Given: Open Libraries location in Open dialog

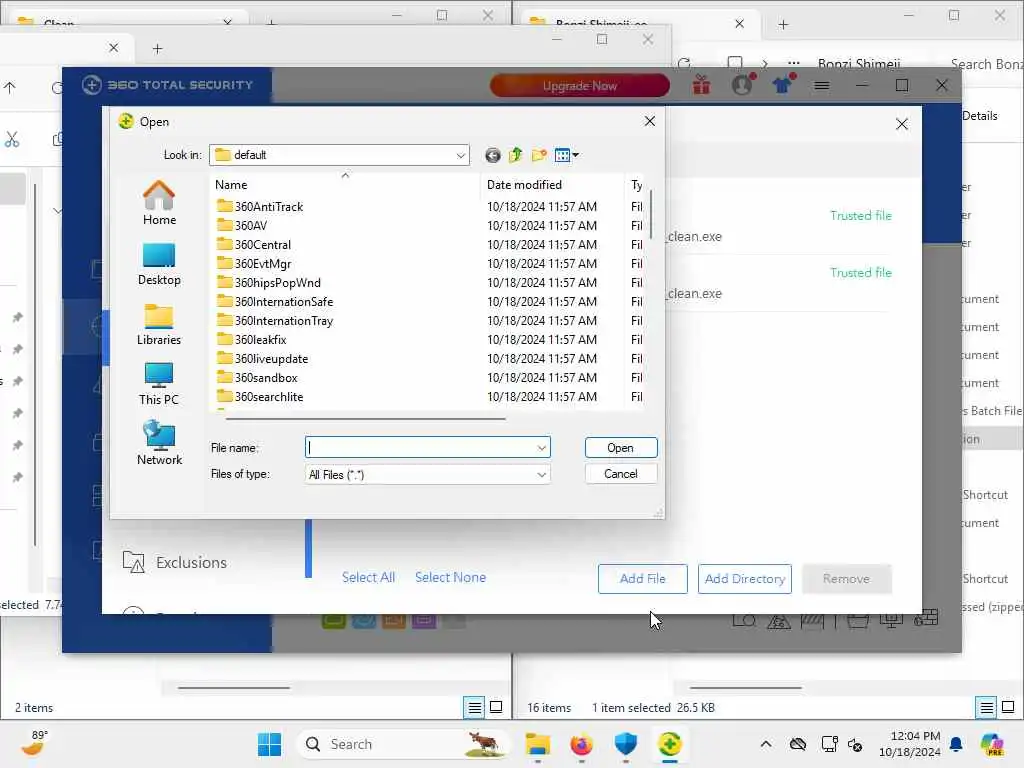Looking at the screenshot, I should pyautogui.click(x=159, y=324).
